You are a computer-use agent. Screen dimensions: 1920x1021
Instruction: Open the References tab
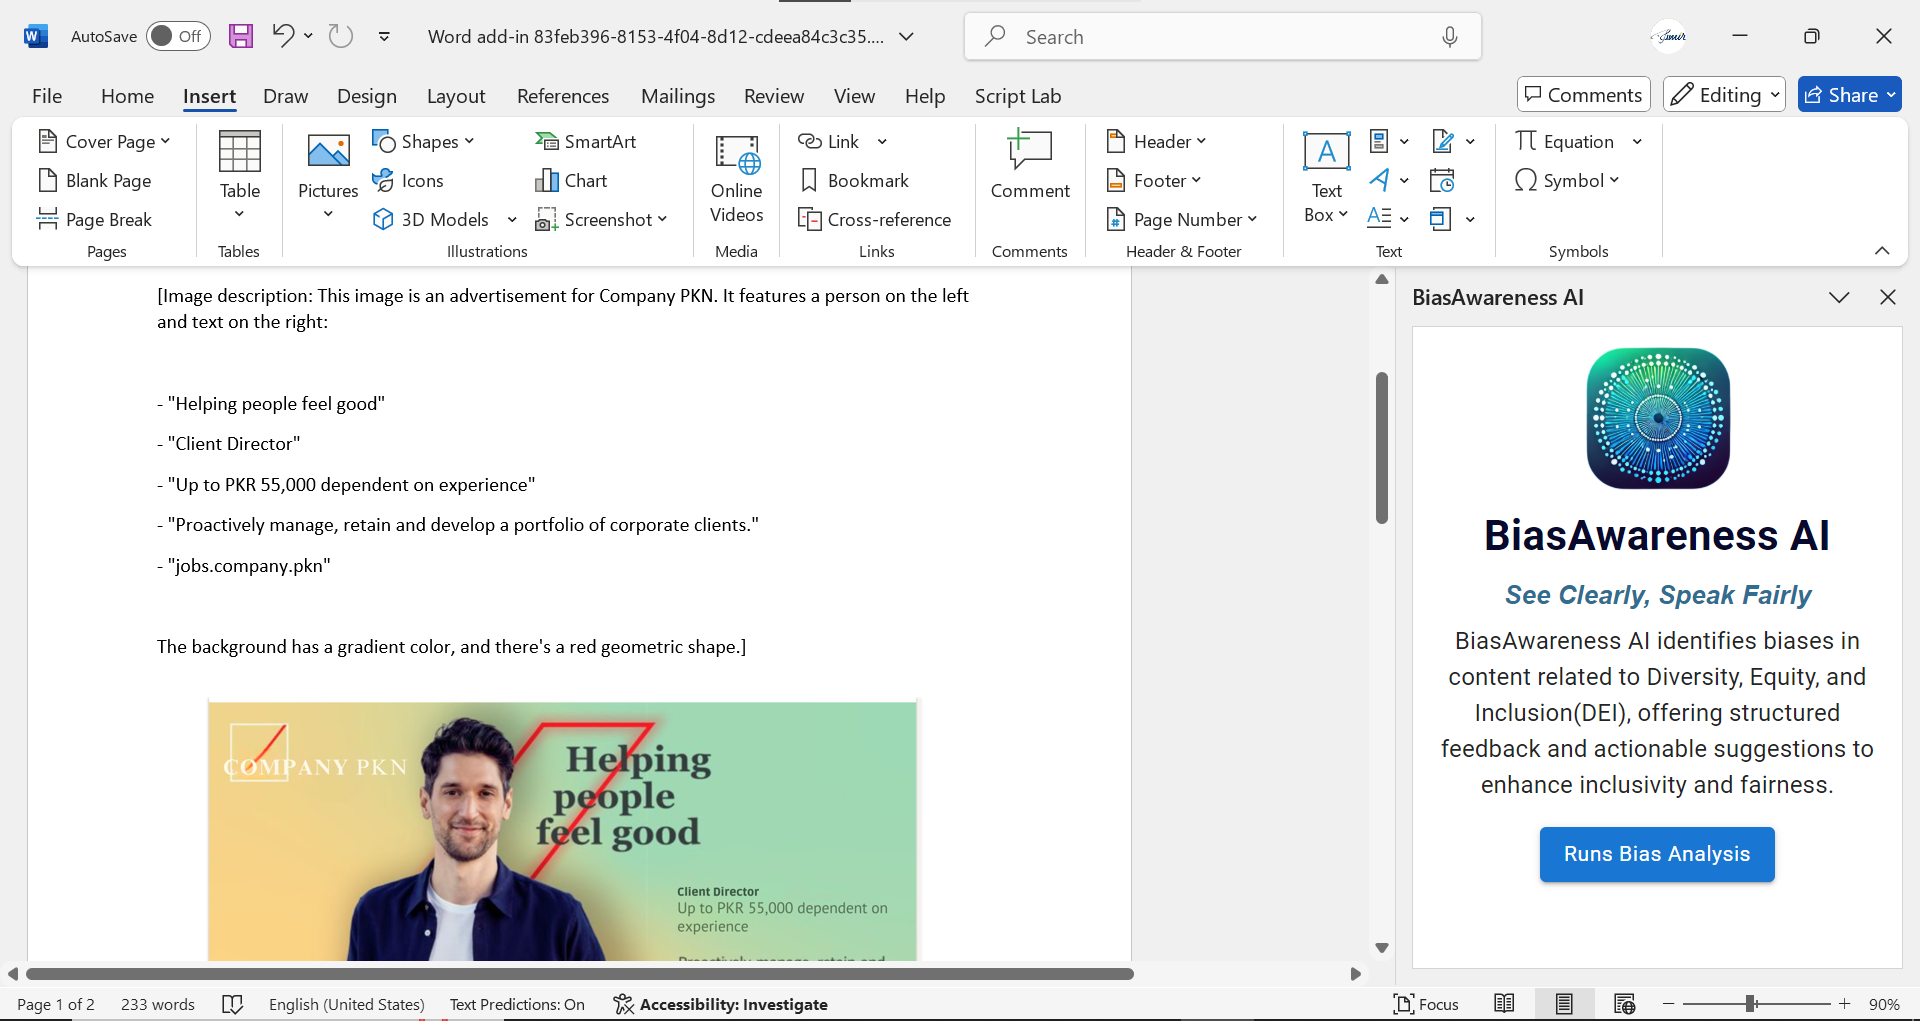[x=563, y=96]
